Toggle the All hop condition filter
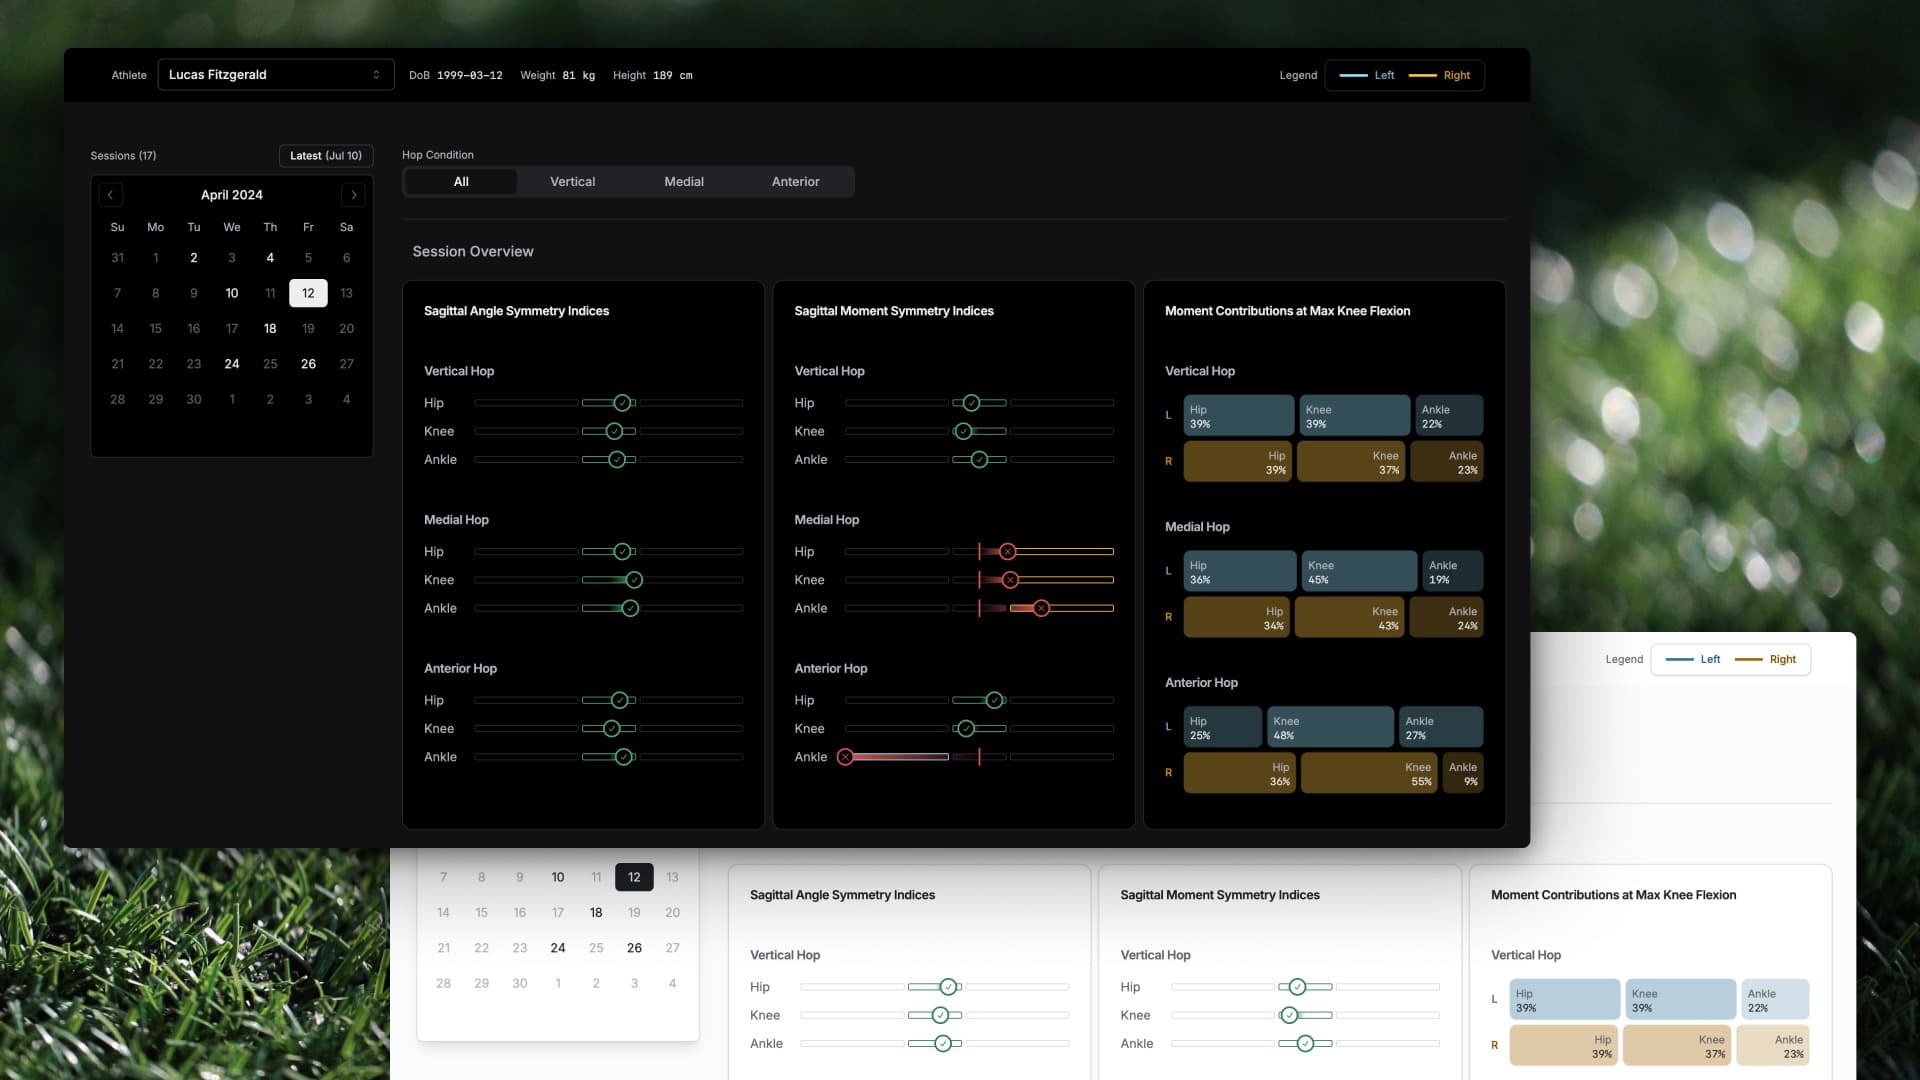 (460, 181)
